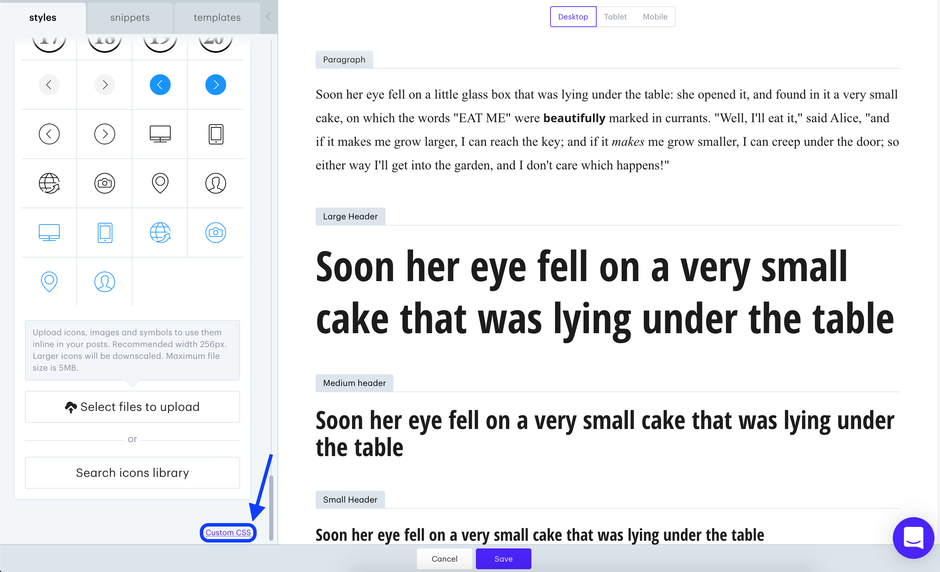This screenshot has height=572, width=940.
Task: Select the black outlined tablet device icon
Action: pos(215,134)
